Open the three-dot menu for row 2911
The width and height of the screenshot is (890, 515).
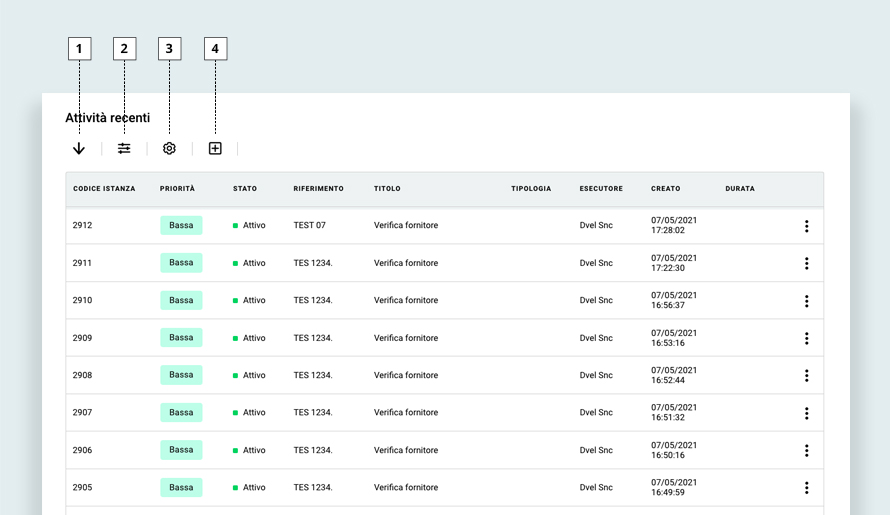click(807, 263)
